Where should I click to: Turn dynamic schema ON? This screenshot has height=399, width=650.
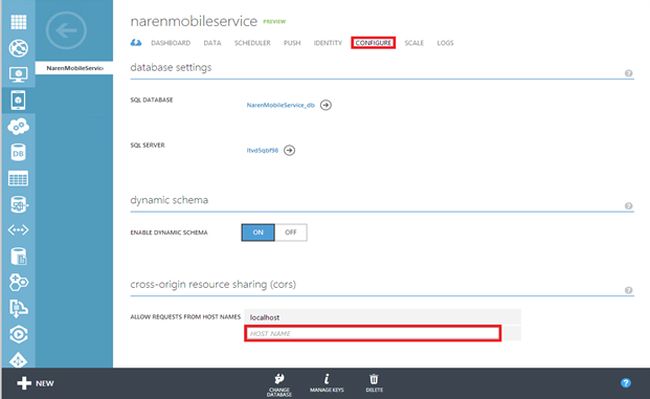click(258, 232)
